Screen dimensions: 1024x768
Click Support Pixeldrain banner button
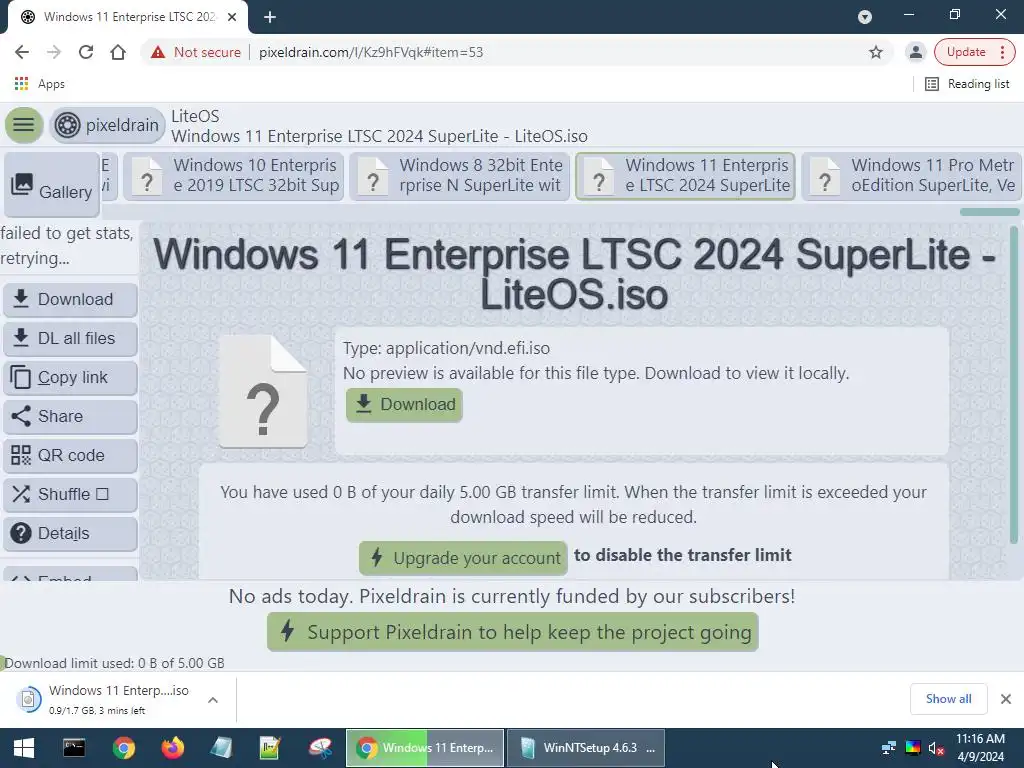coord(513,632)
